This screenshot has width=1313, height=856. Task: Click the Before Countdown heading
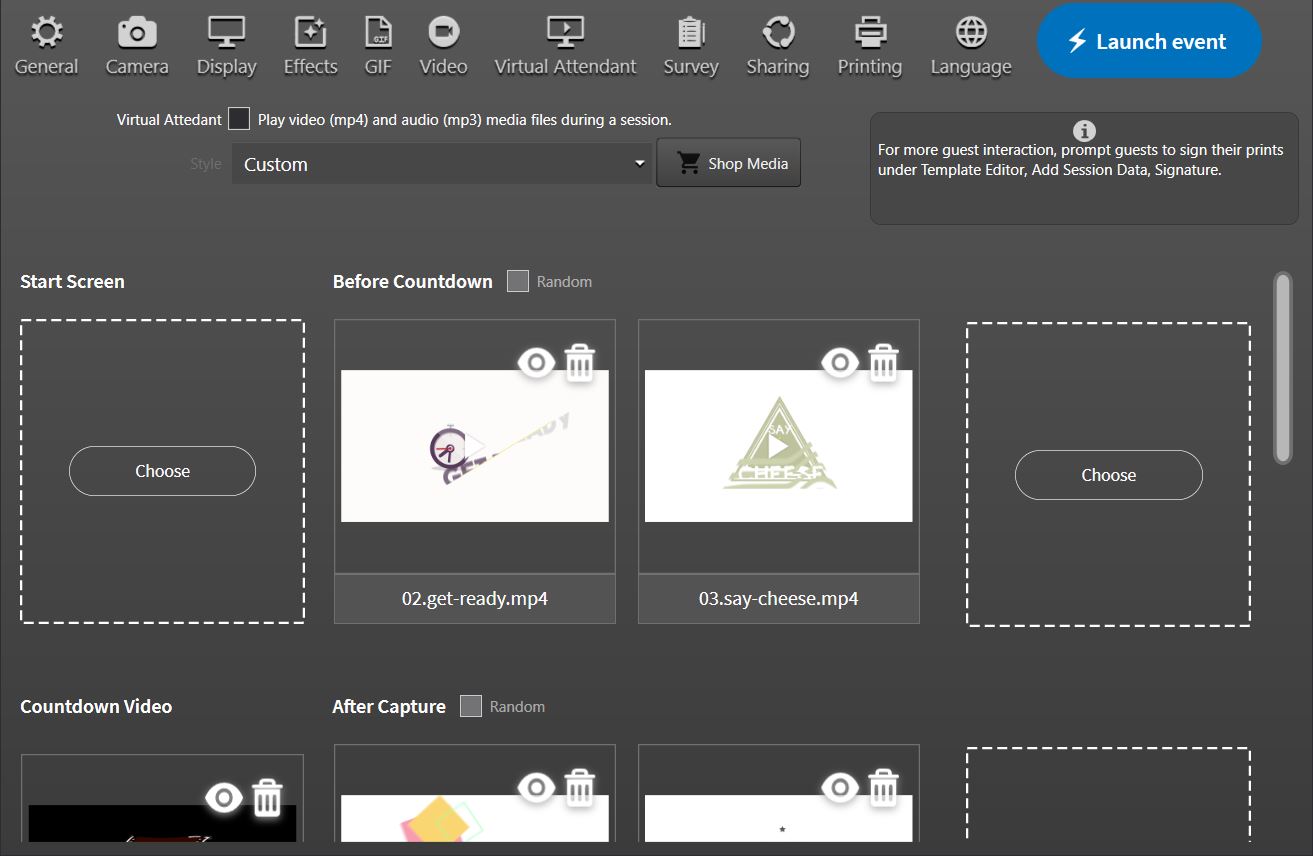click(413, 281)
